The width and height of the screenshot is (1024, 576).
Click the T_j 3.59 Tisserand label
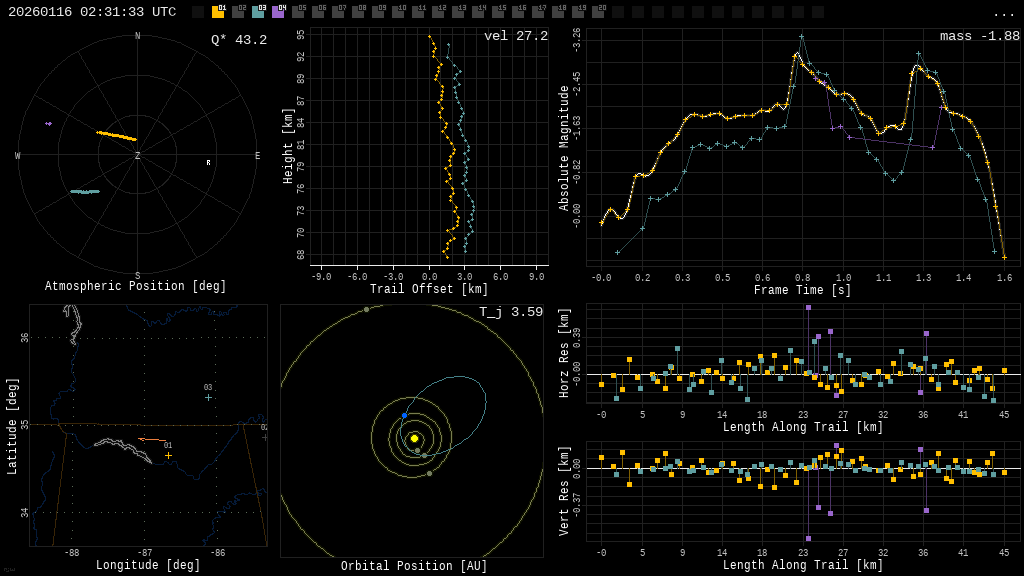pos(510,312)
